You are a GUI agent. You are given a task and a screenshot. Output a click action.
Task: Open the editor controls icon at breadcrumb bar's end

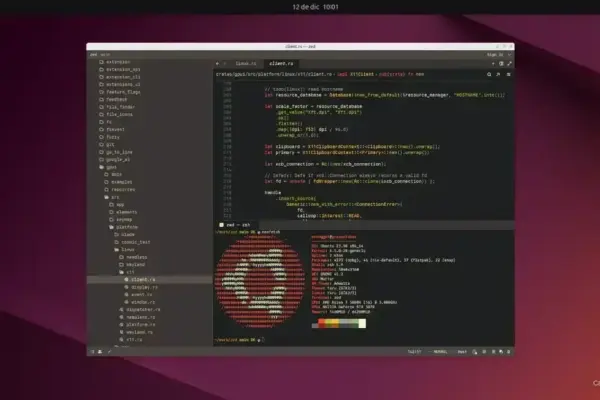pos(509,74)
